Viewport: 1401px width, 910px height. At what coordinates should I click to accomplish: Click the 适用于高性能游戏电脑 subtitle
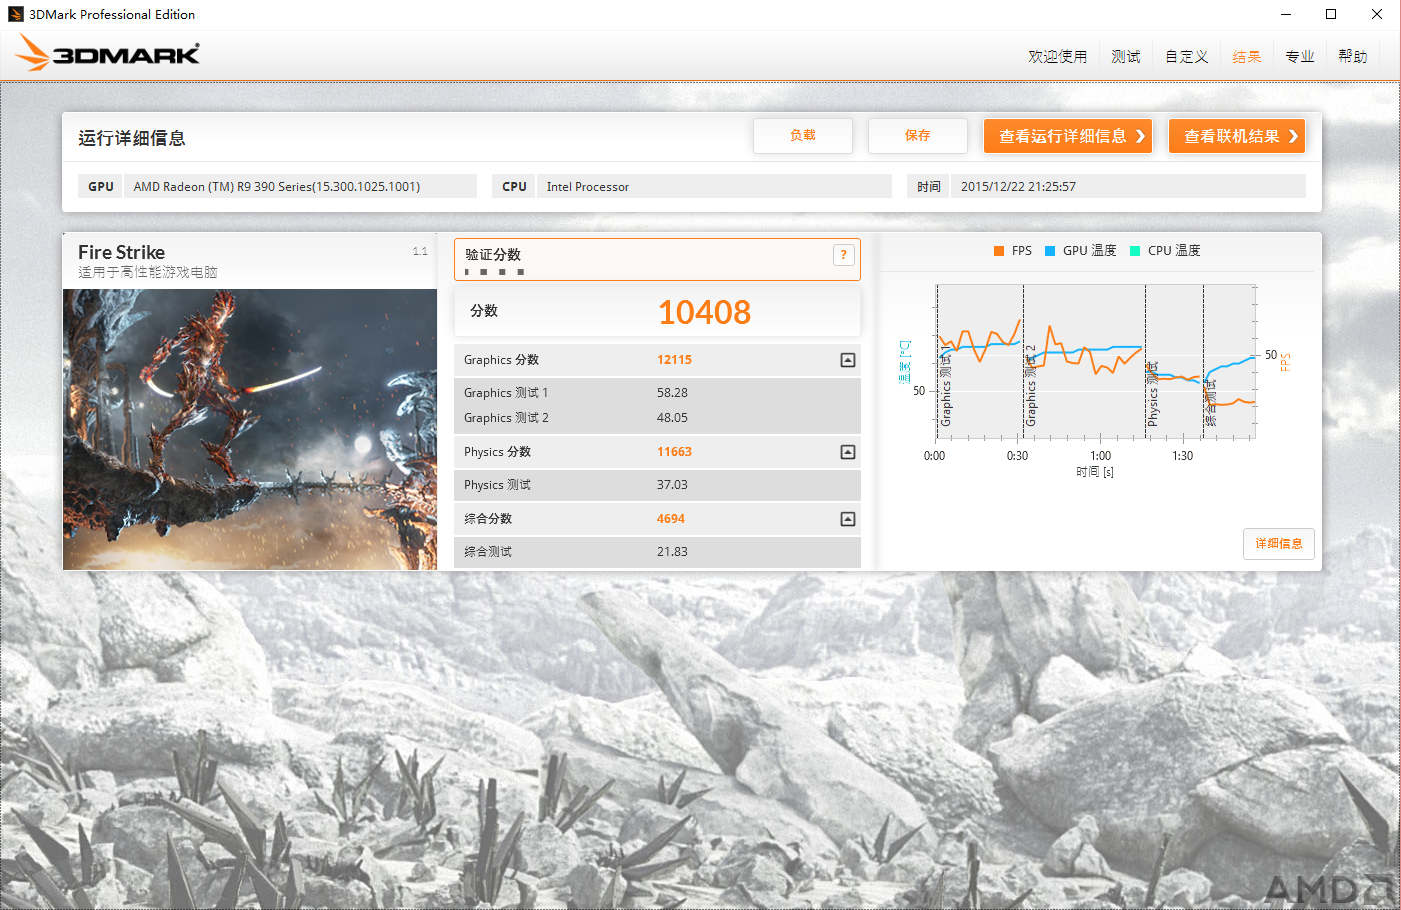coord(148,272)
